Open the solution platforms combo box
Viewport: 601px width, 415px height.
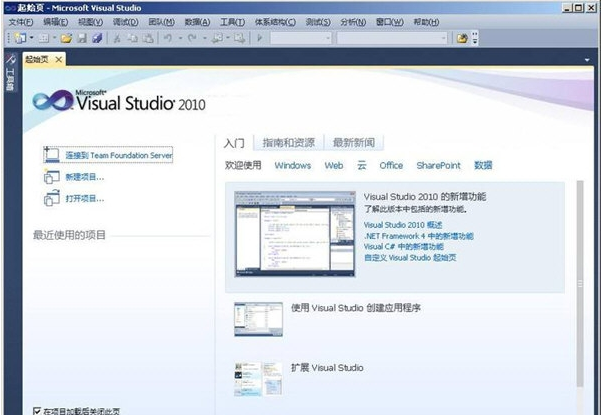(392, 38)
